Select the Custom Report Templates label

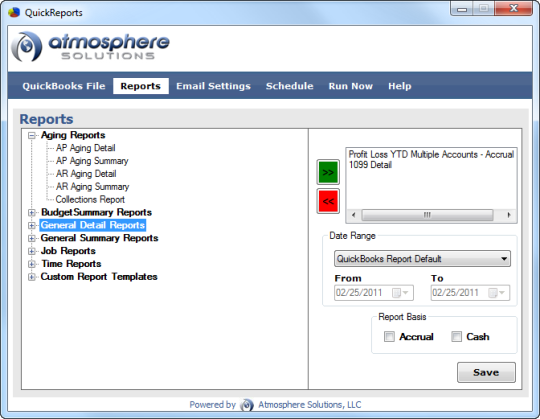[x=99, y=276]
